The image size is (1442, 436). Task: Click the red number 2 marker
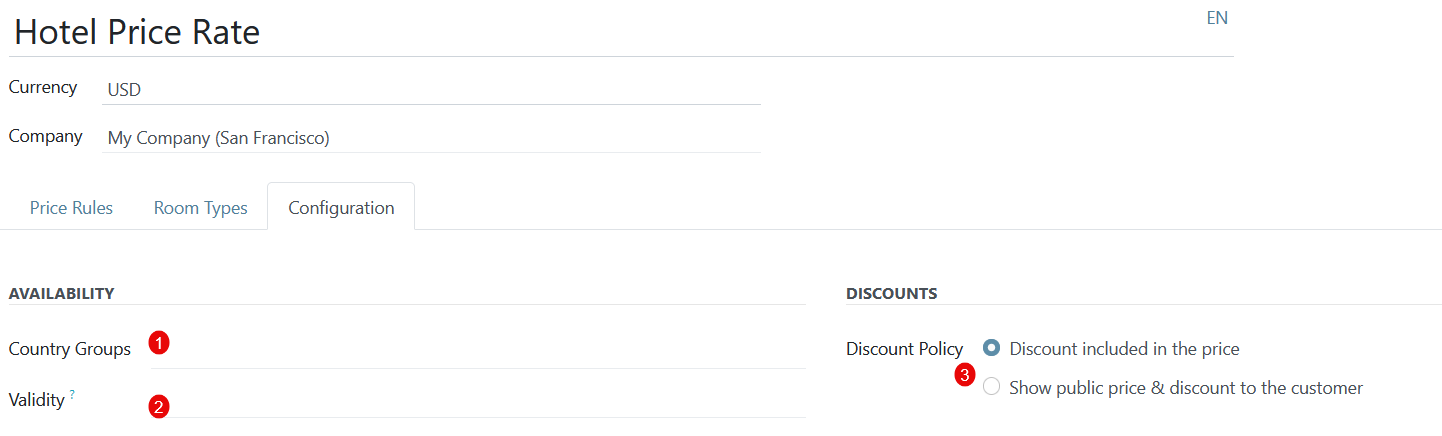tap(159, 406)
